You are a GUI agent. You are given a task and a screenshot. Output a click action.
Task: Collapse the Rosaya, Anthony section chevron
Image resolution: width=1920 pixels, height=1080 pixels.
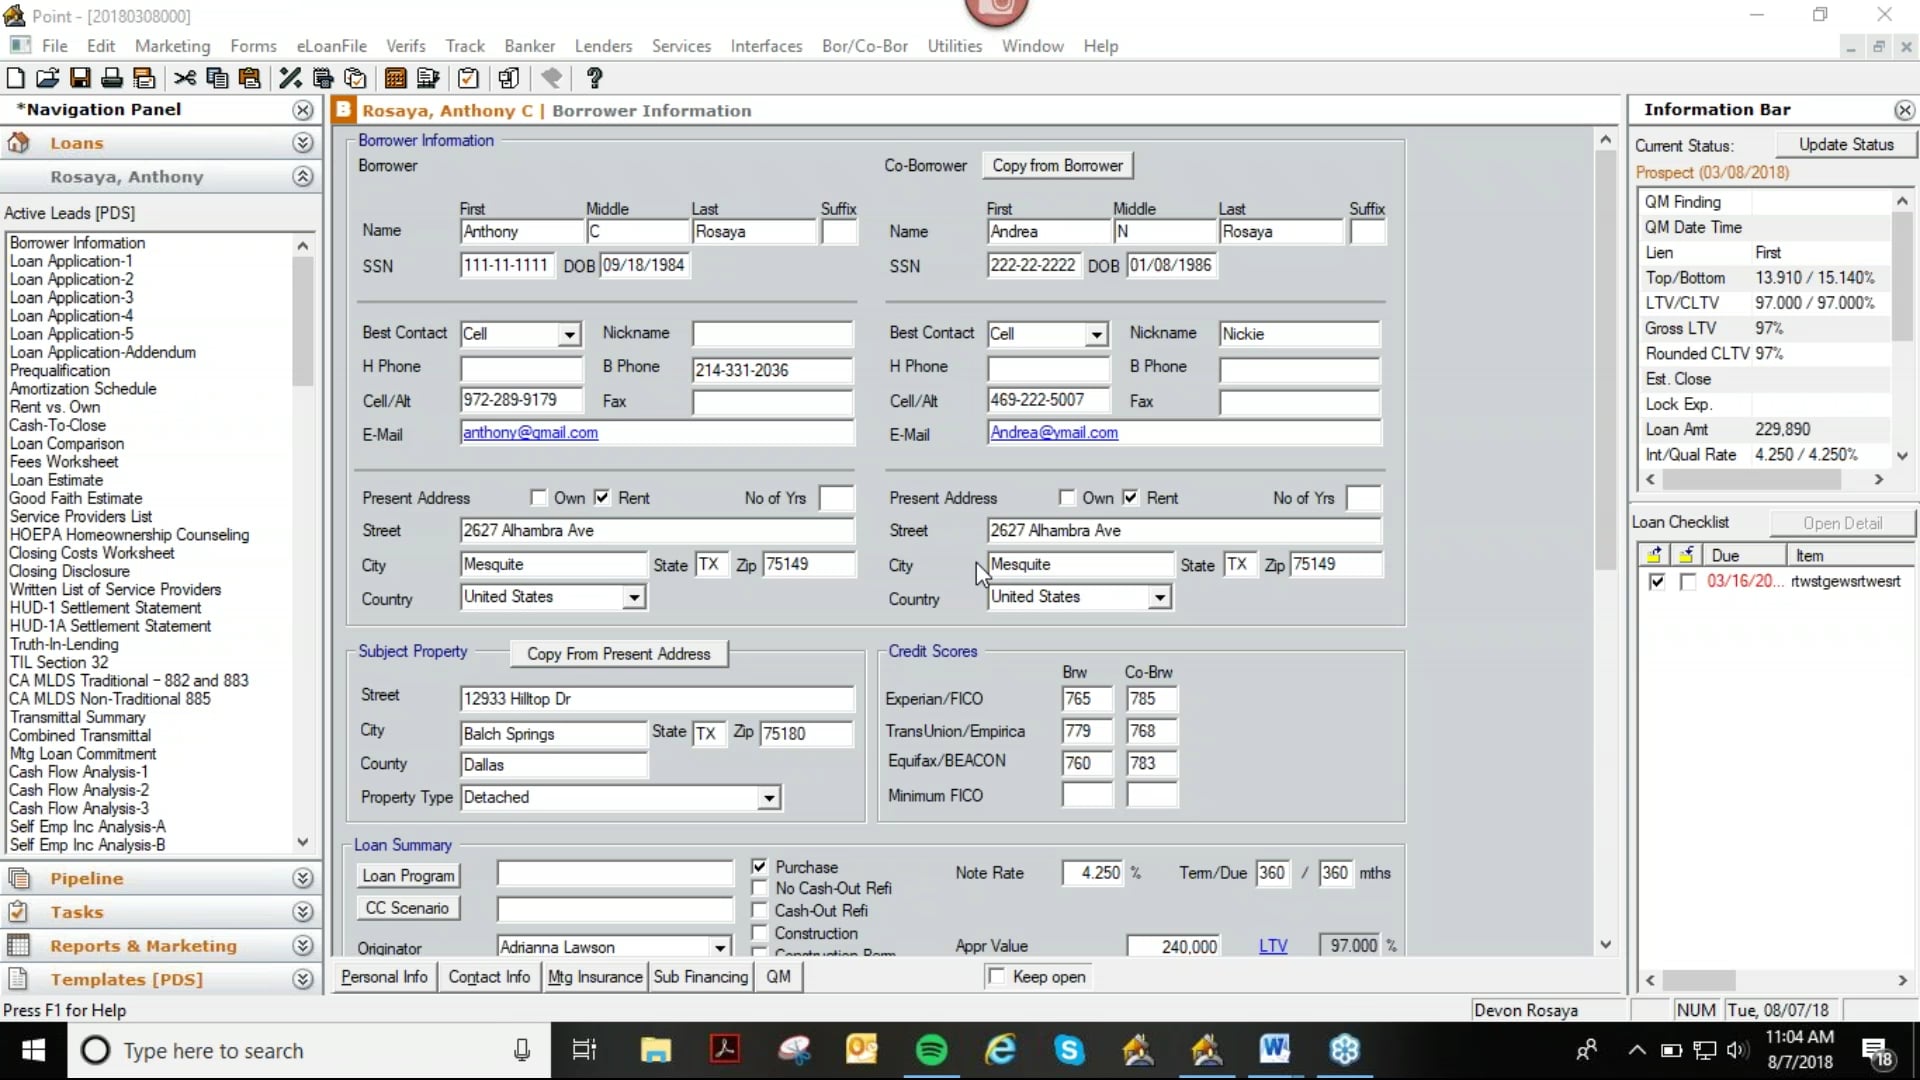[302, 177]
